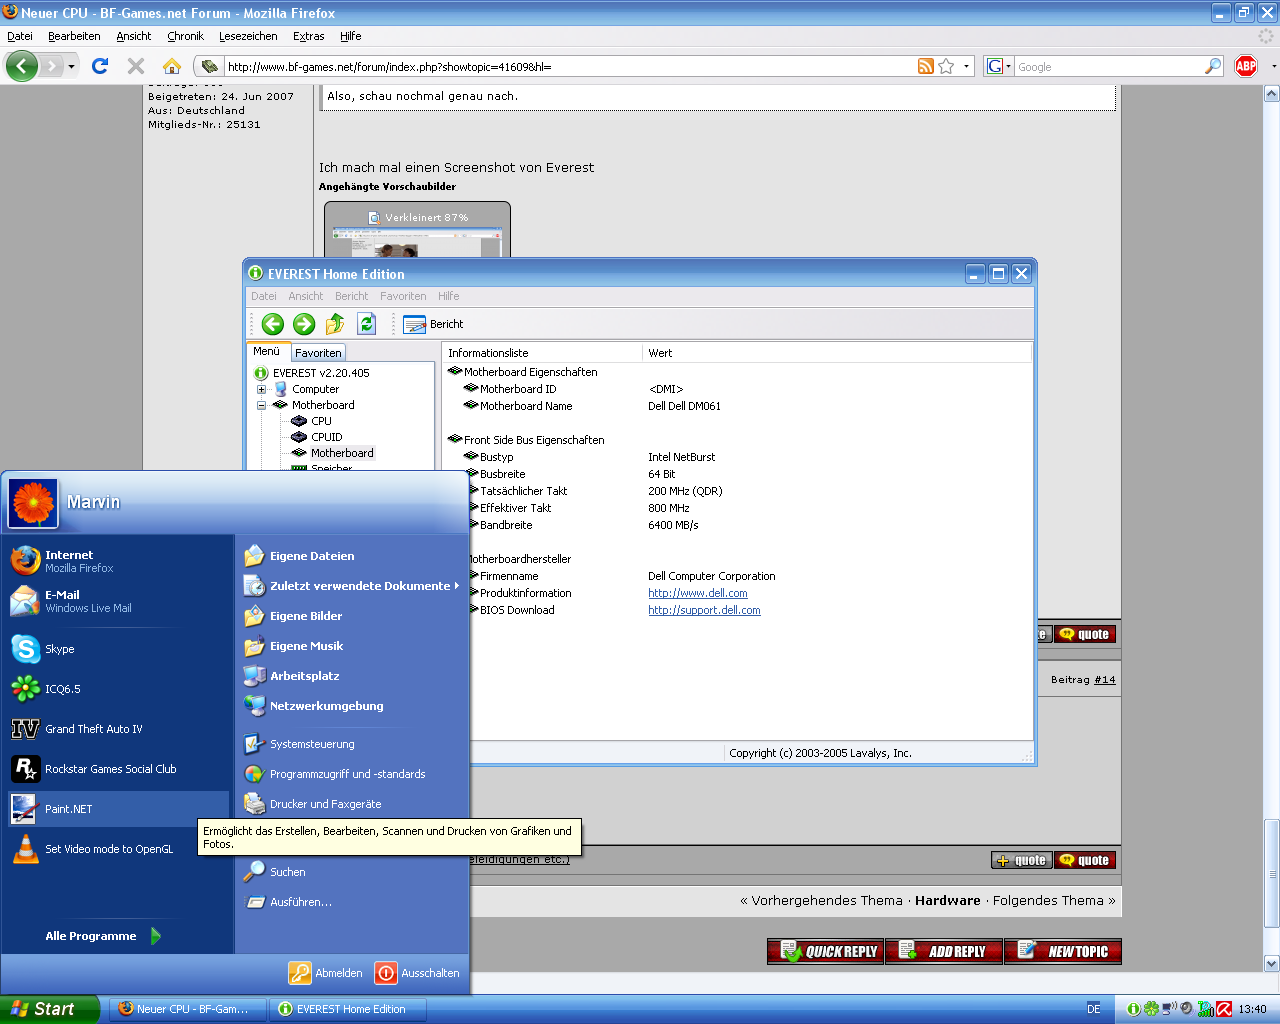Click Set Video mode to OpenGL
This screenshot has width=1280, height=1024.
pos(117,849)
